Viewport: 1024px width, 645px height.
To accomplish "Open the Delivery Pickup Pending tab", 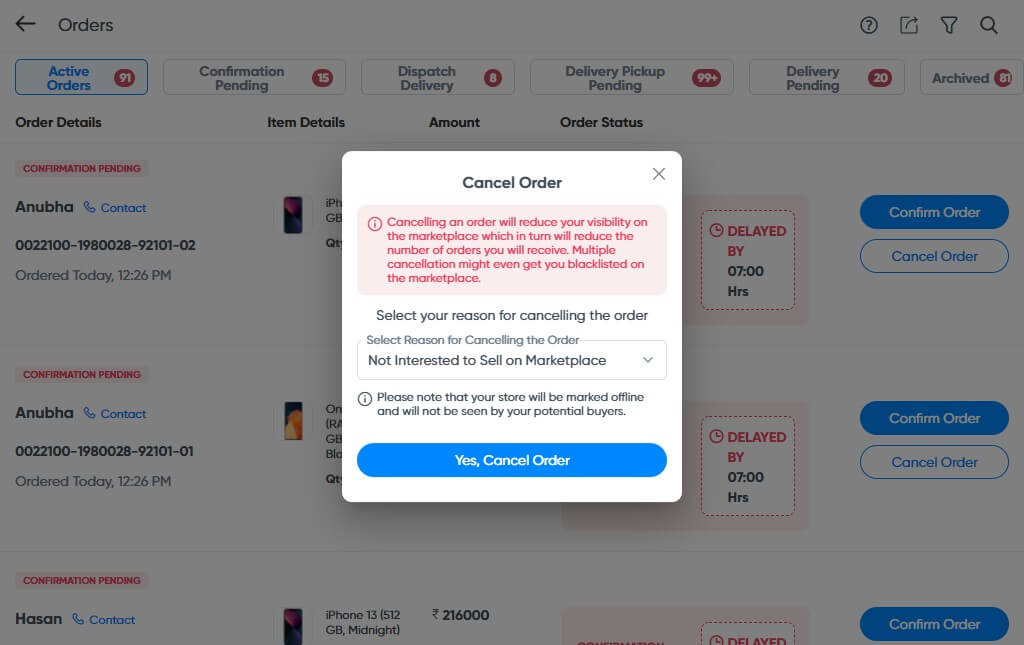I will pos(630,78).
